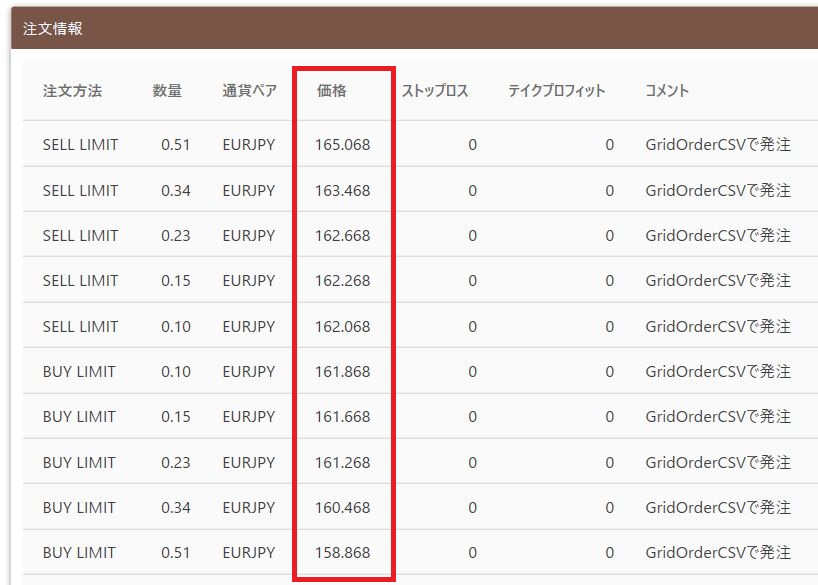This screenshot has height=585, width=818.
Task: Click SELL LIMIT in the 162.068 row
Action: pos(80,327)
